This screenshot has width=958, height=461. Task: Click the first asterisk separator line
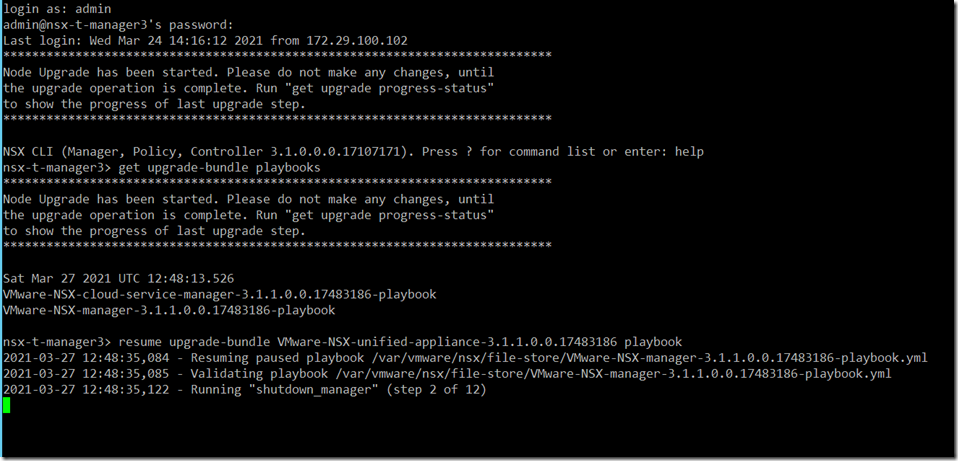coord(277,55)
